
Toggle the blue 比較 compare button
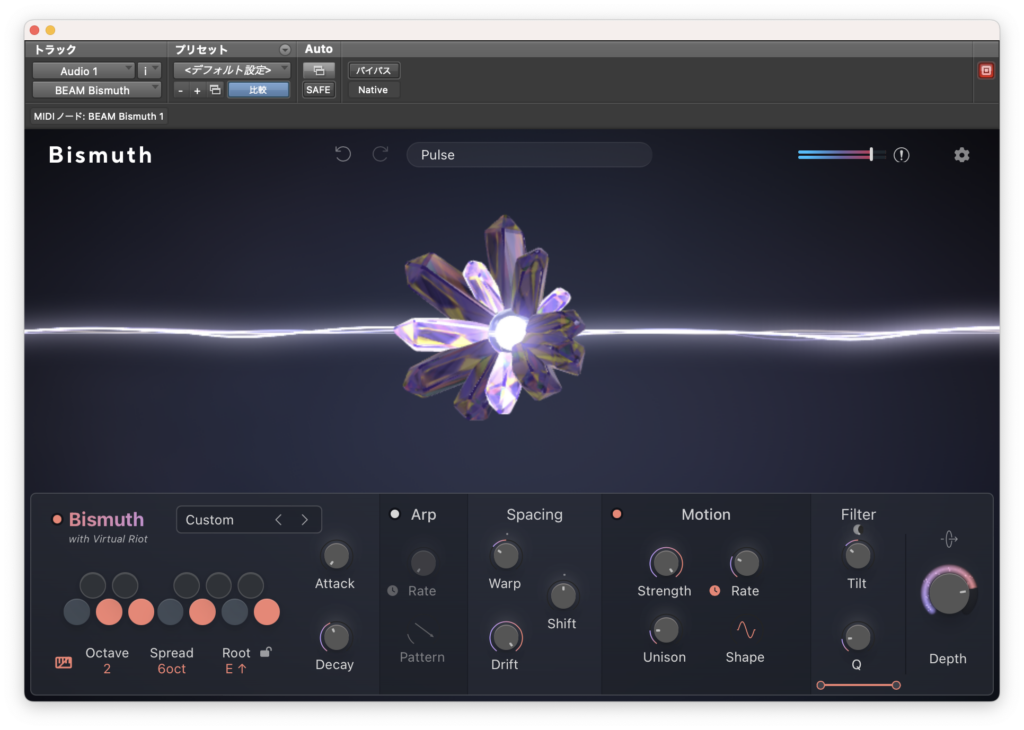(x=258, y=89)
